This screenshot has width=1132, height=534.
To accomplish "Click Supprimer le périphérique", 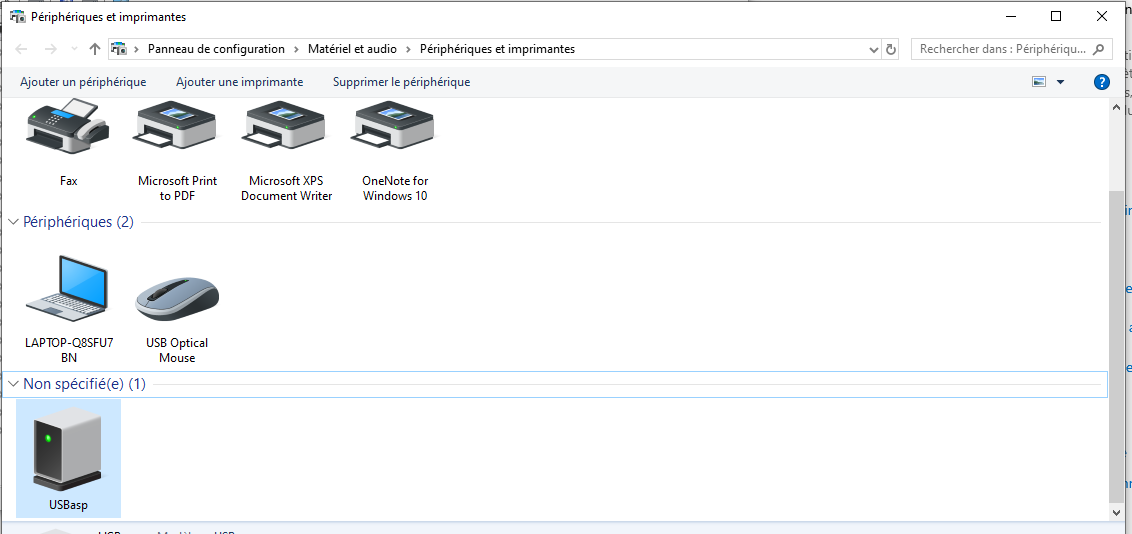I will click(401, 82).
